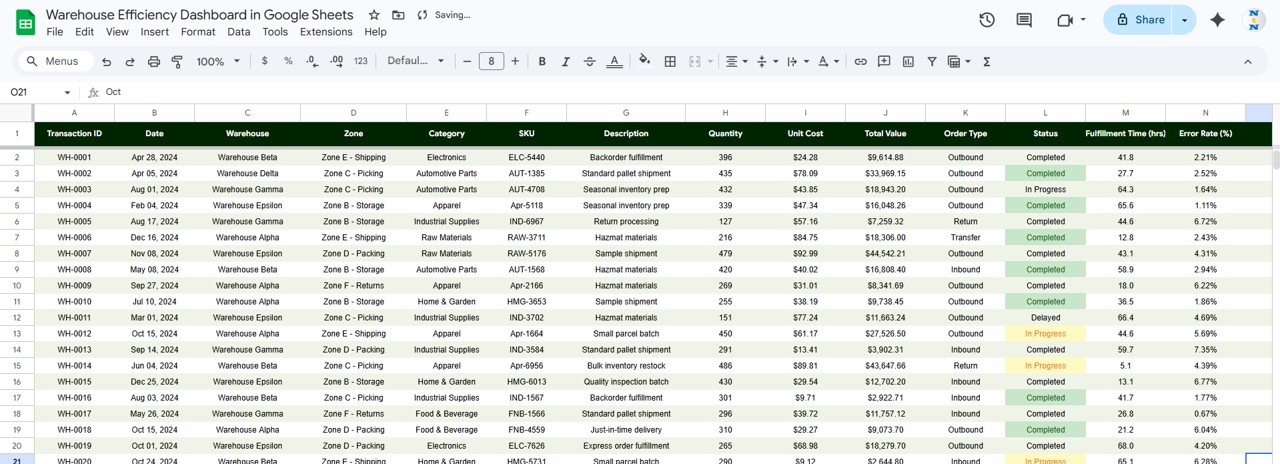Screen dimensions: 1280x464
Task: Toggle strikethrough formatting
Action: point(590,61)
